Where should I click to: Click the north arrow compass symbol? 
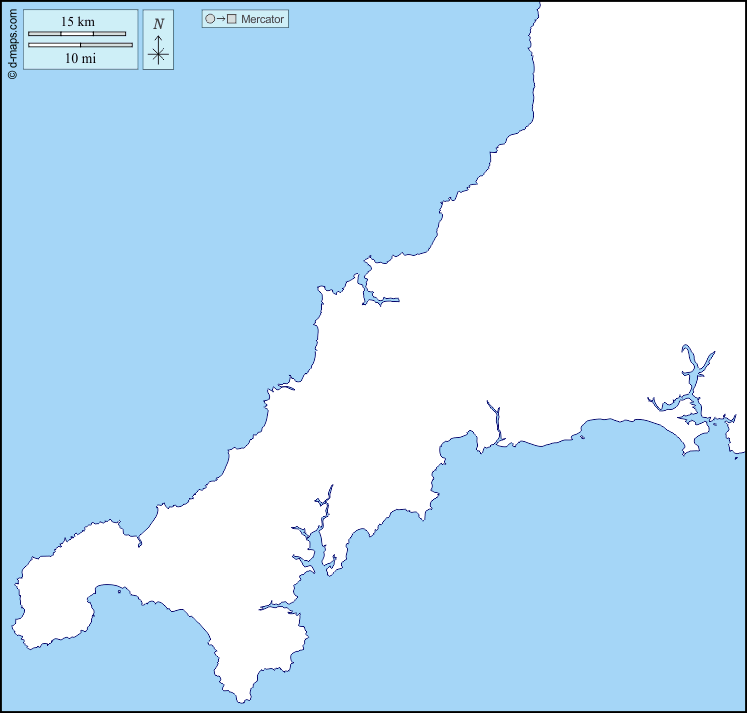pos(158,52)
